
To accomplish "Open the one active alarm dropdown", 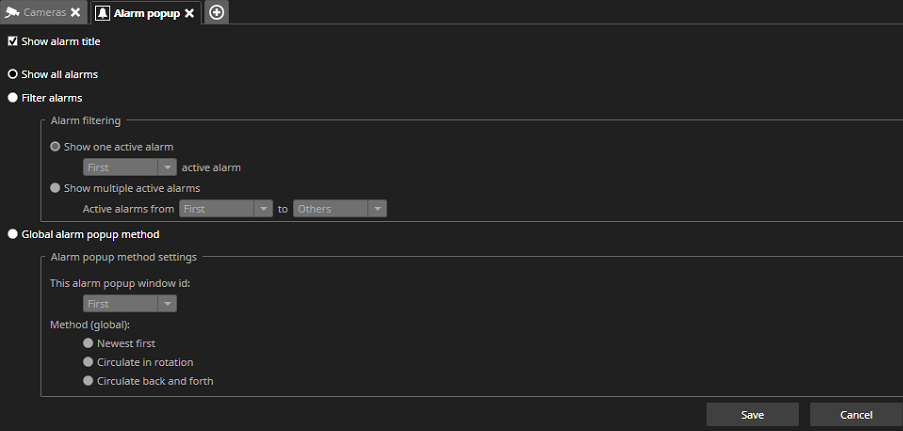I will [130, 167].
